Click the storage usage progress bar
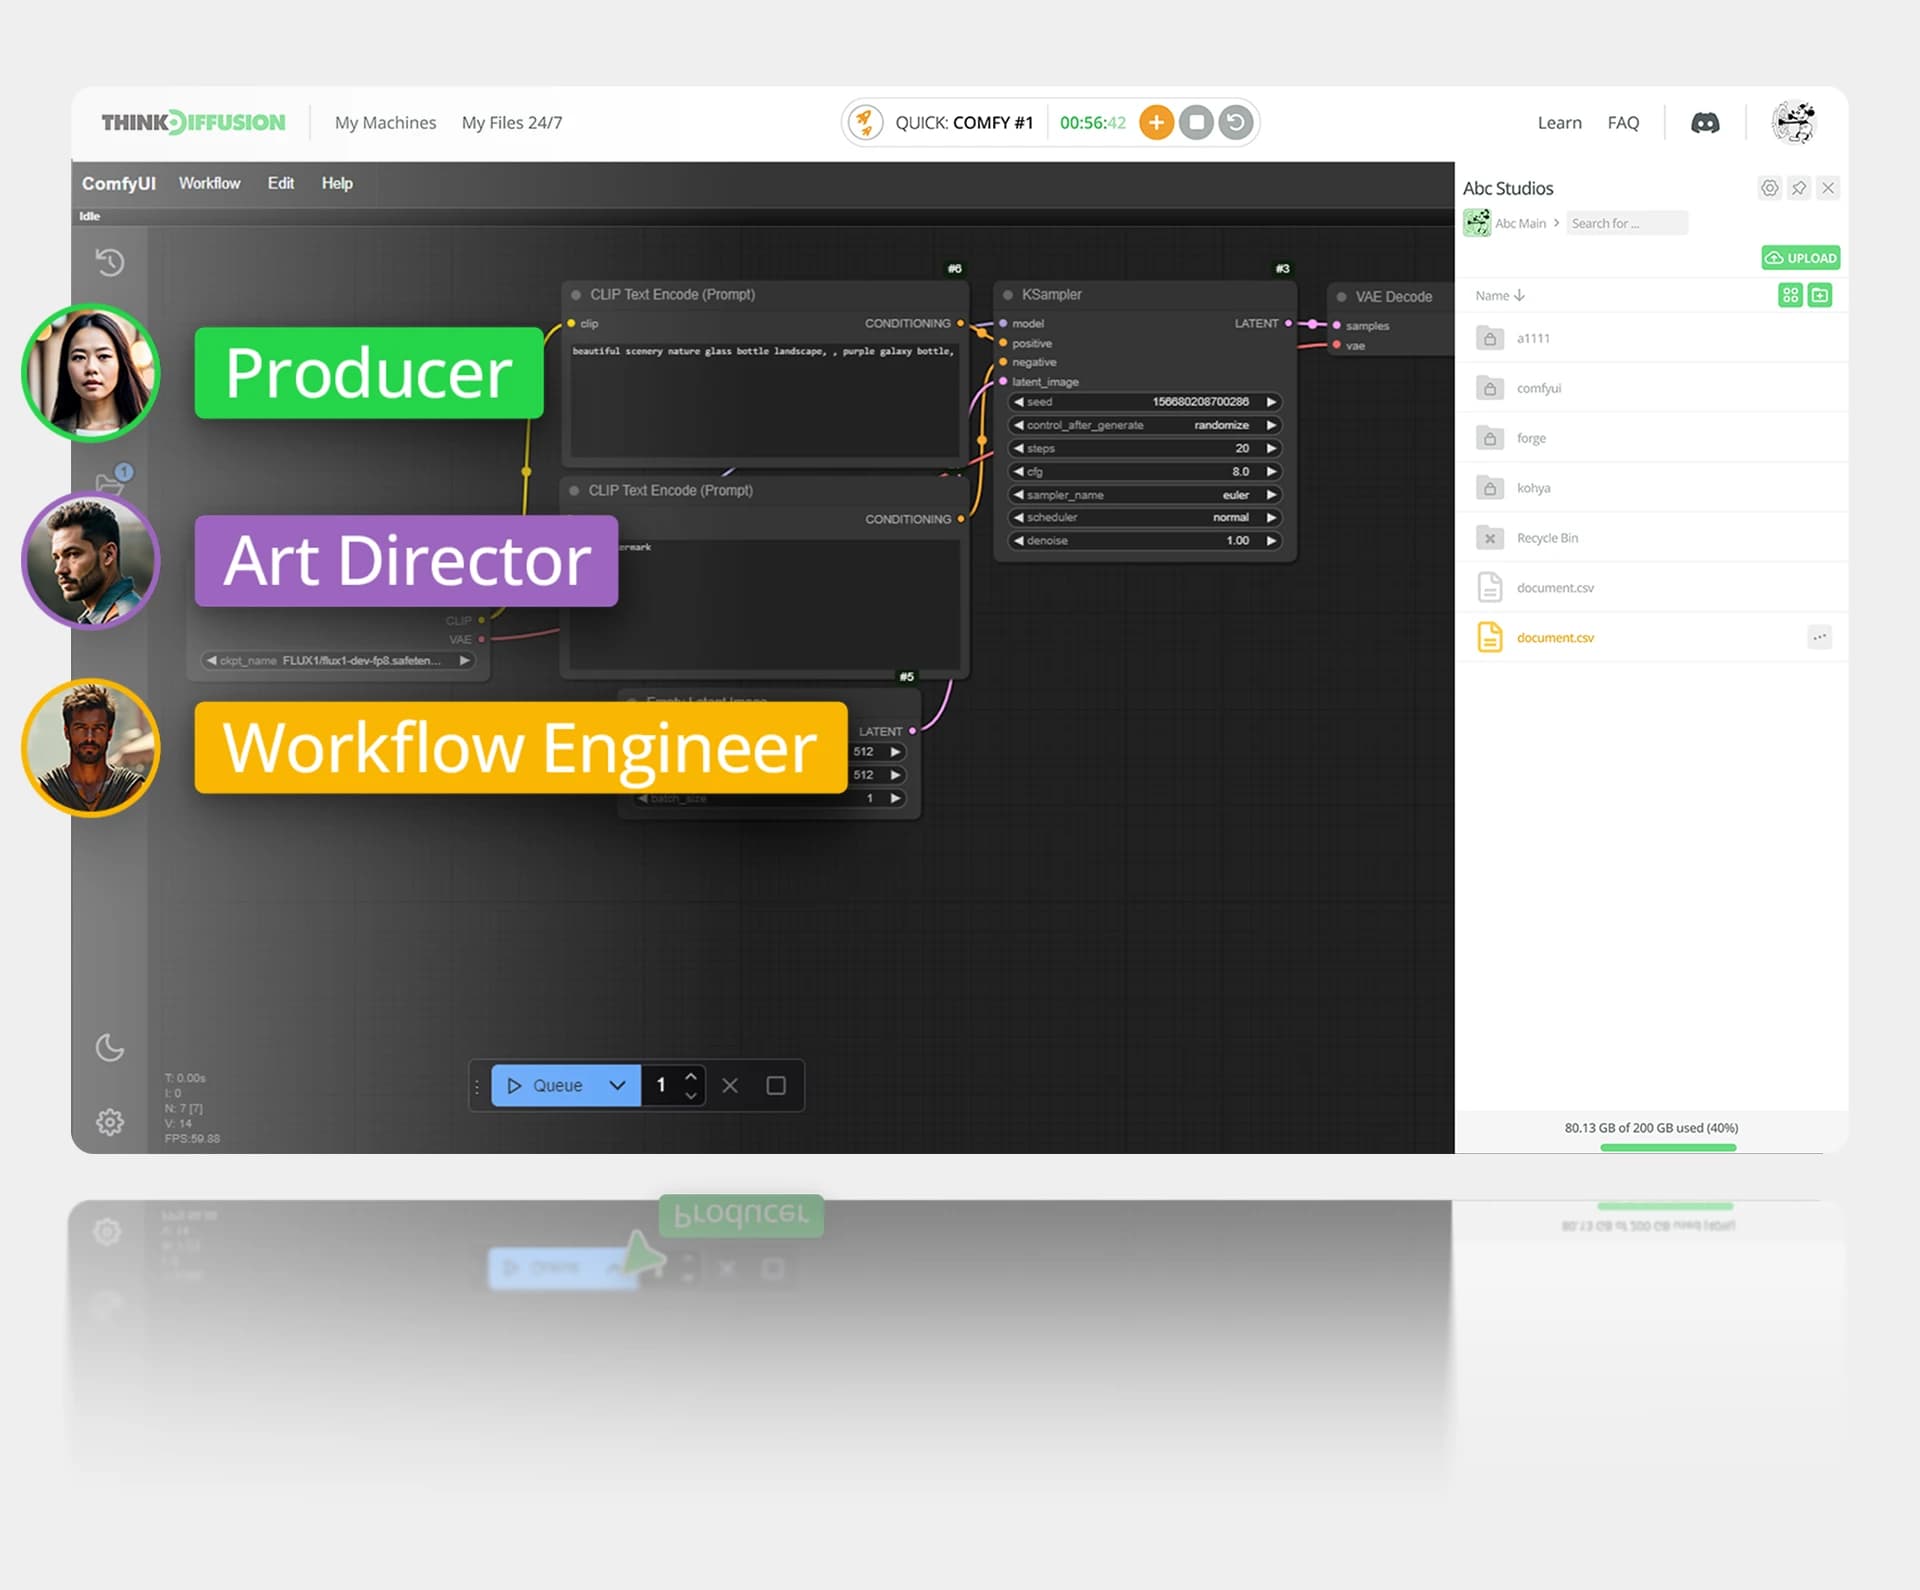1920x1590 pixels. point(1668,1147)
